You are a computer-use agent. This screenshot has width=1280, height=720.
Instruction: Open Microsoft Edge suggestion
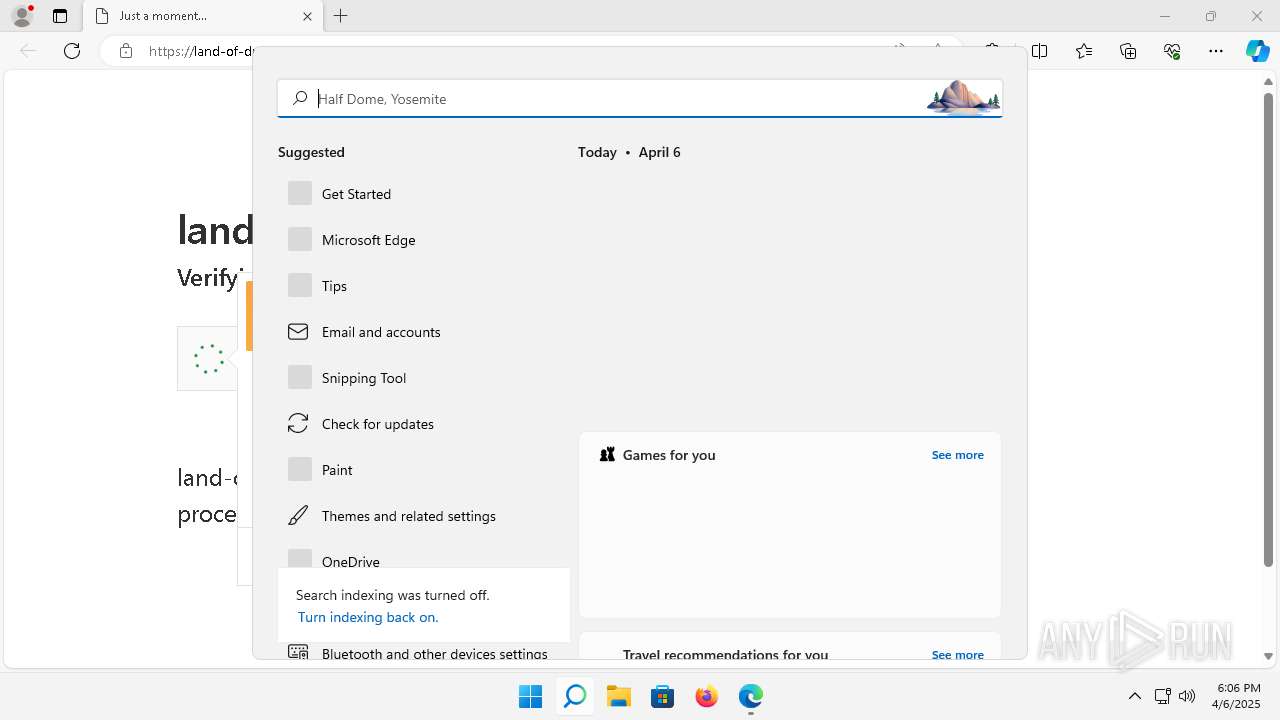tap(424, 240)
